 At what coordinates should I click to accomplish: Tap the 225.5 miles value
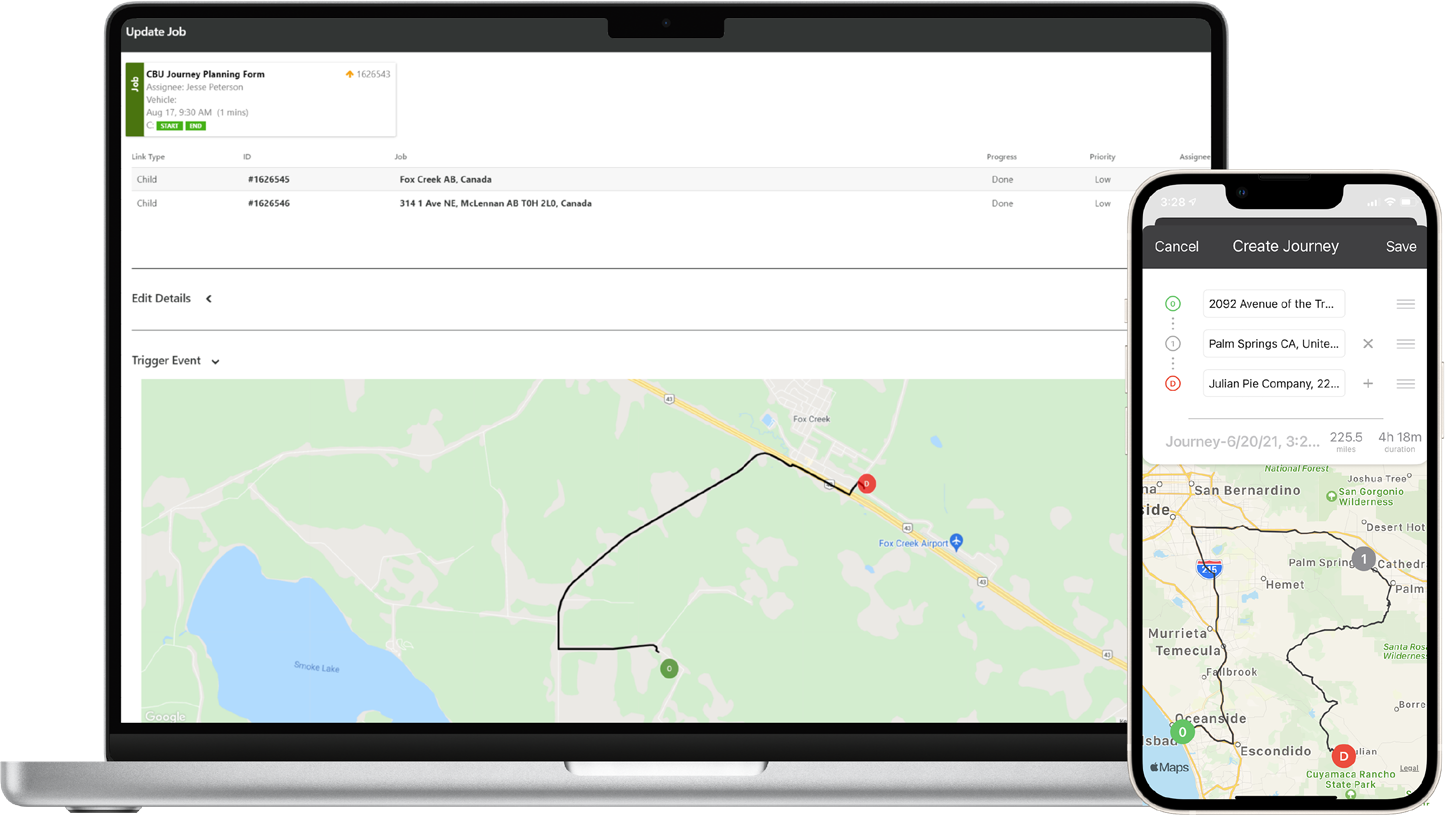pyautogui.click(x=1346, y=437)
